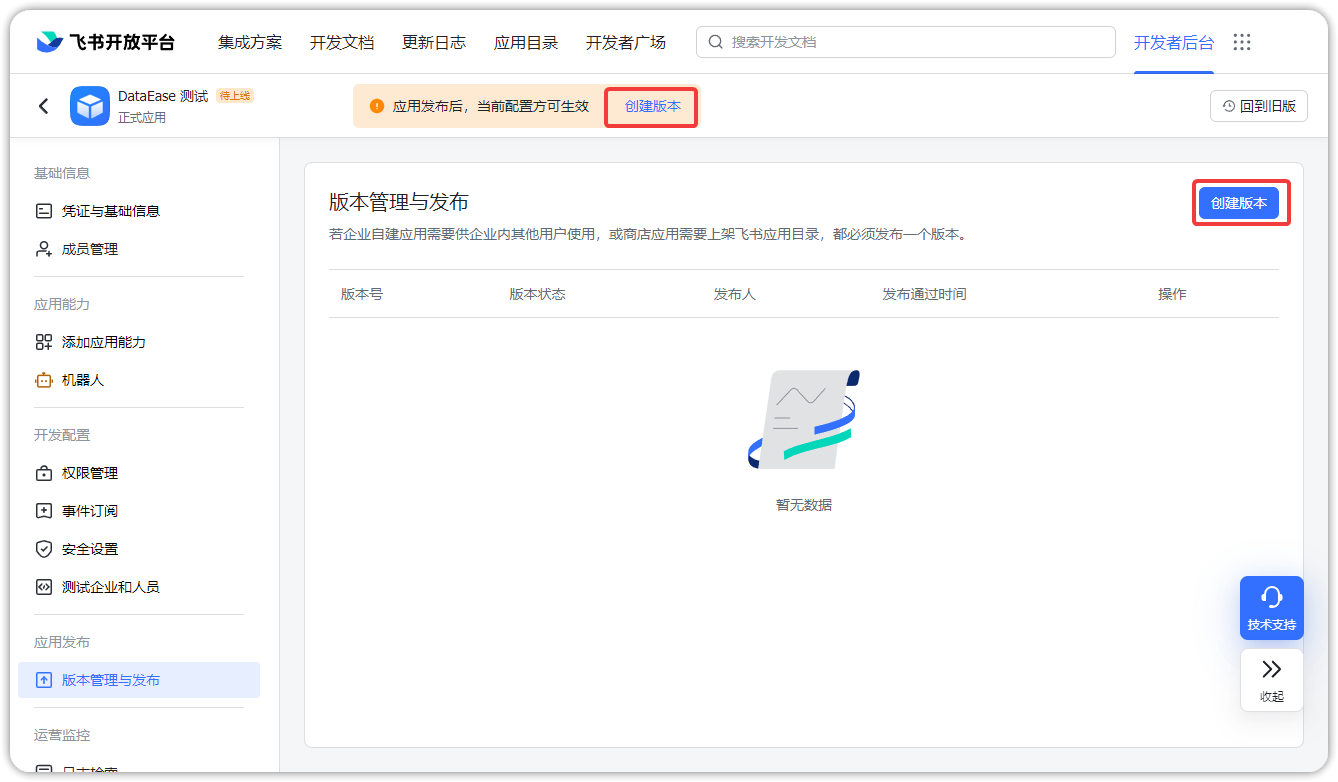Open 更新日志 in top navigation
Viewport: 1338px width, 782px height.
(x=434, y=42)
